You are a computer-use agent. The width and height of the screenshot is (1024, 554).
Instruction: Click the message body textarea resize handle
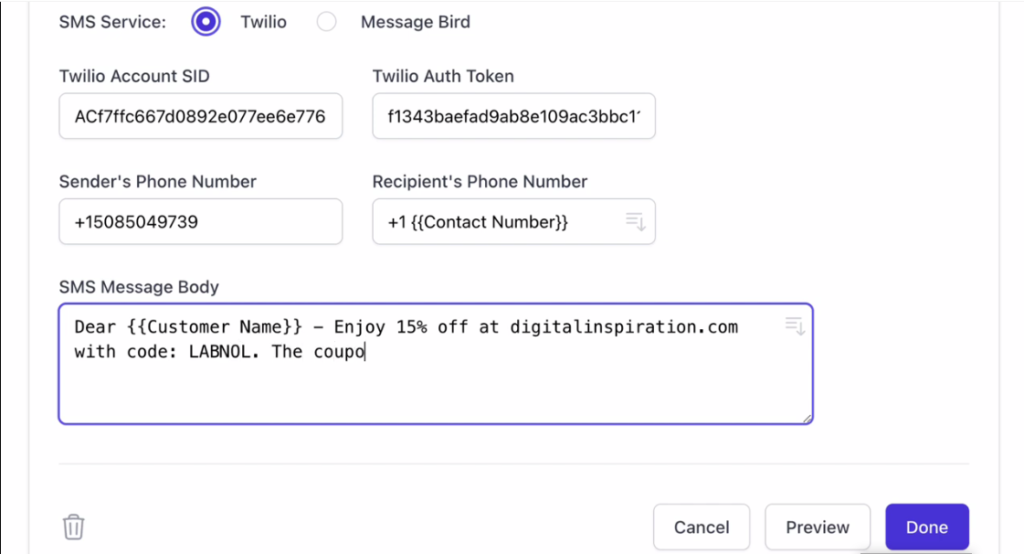pos(807,419)
